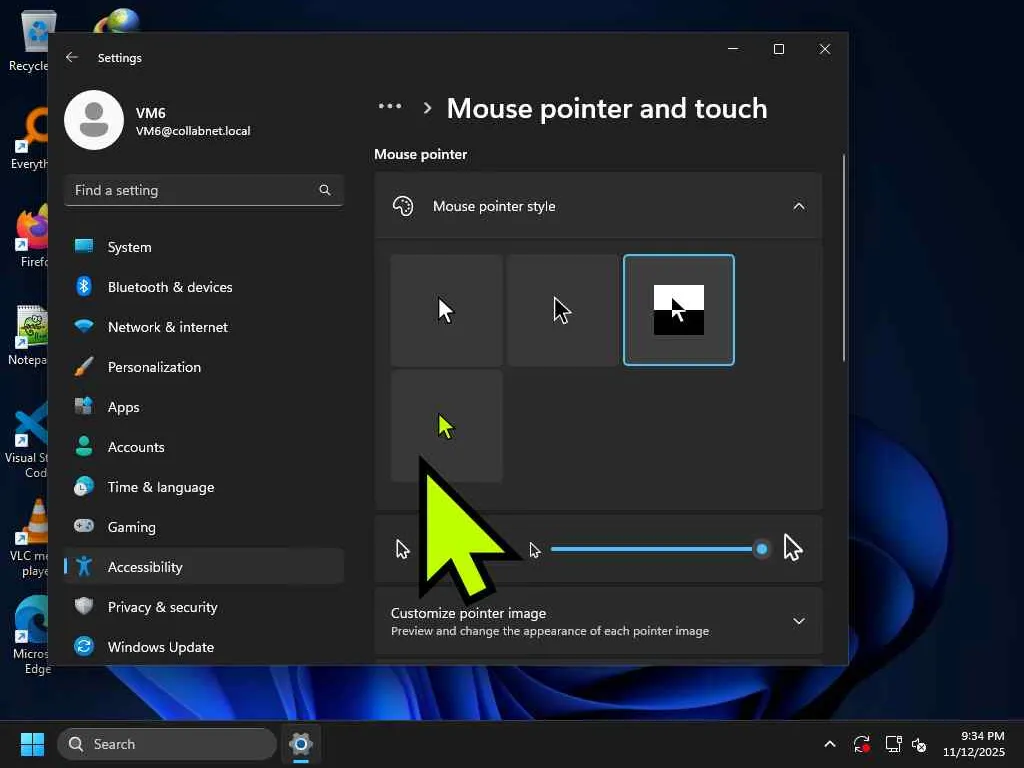Click the settings page vertical scrollbar
Screen dimensions: 1024x768
844,257
